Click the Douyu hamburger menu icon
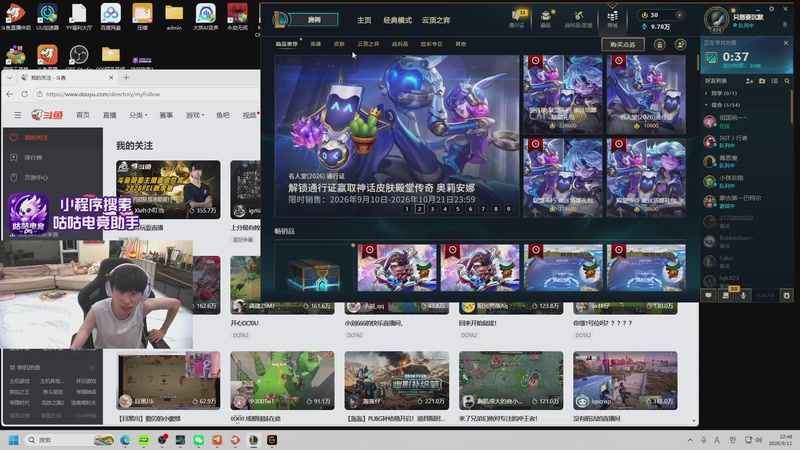The width and height of the screenshot is (800, 450). pyautogui.click(x=18, y=115)
